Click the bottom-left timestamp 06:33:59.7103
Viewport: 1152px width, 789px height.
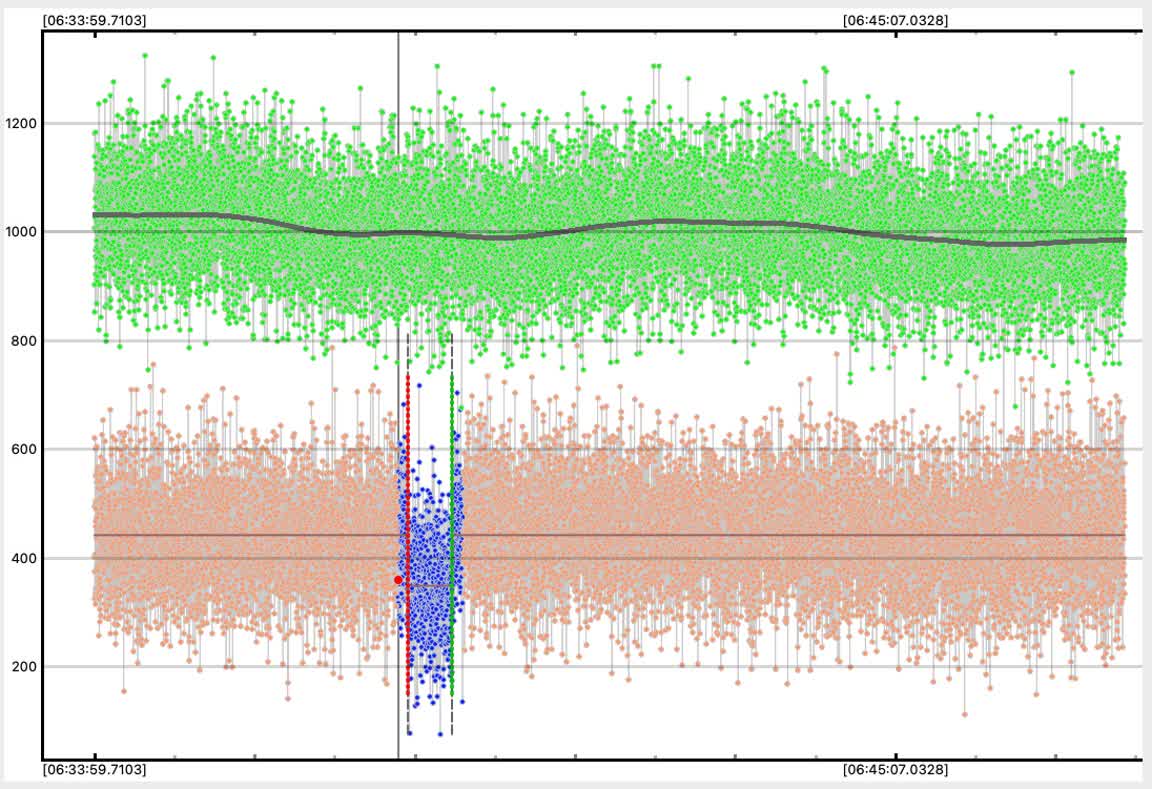pos(95,770)
